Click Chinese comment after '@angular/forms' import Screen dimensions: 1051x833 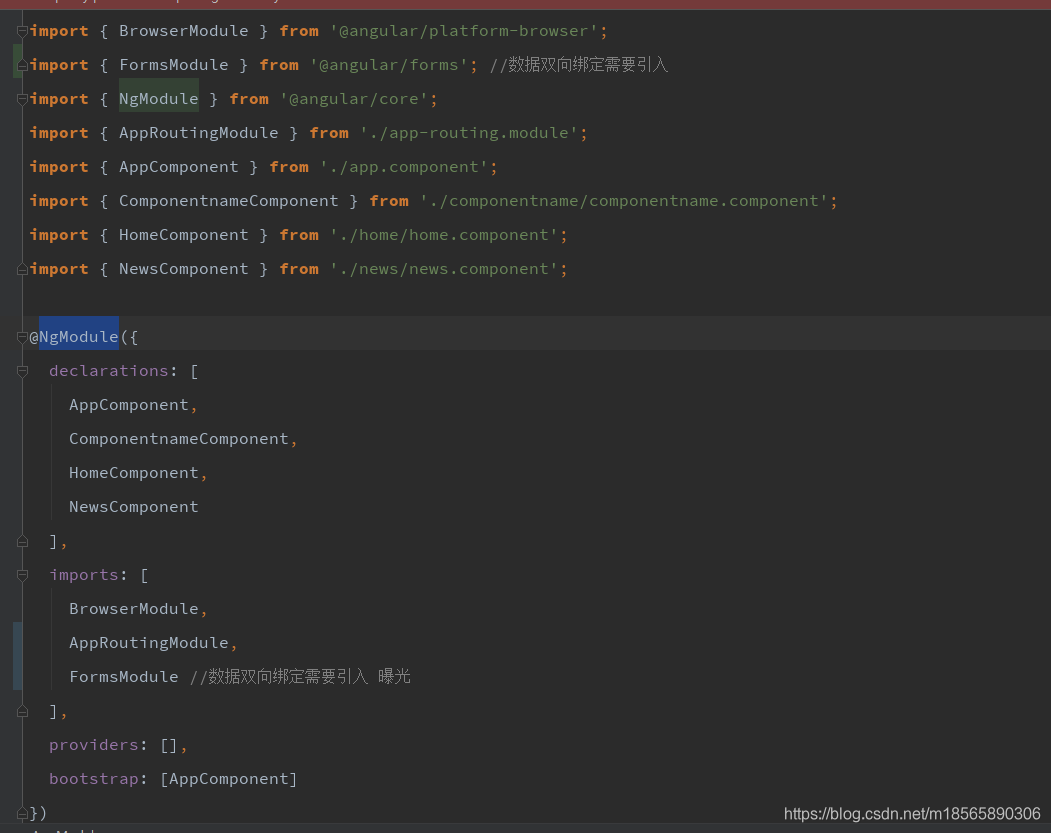[x=578, y=65]
